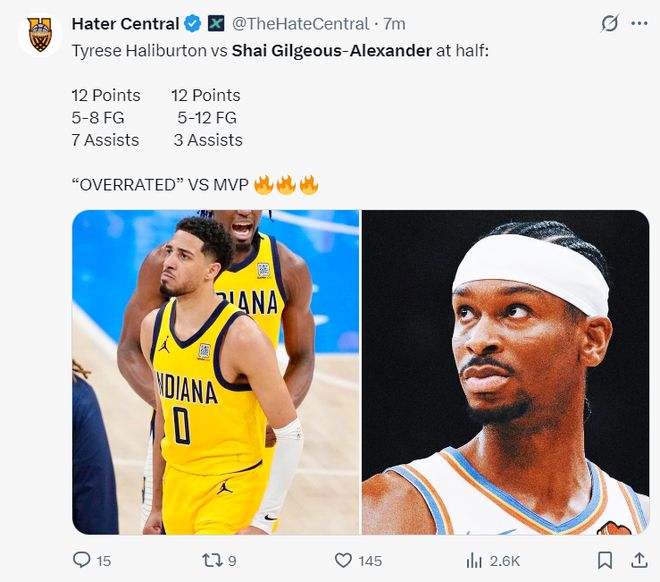Open the three-dot More options menu
Image resolution: width=660 pixels, height=582 pixels.
[x=639, y=23]
